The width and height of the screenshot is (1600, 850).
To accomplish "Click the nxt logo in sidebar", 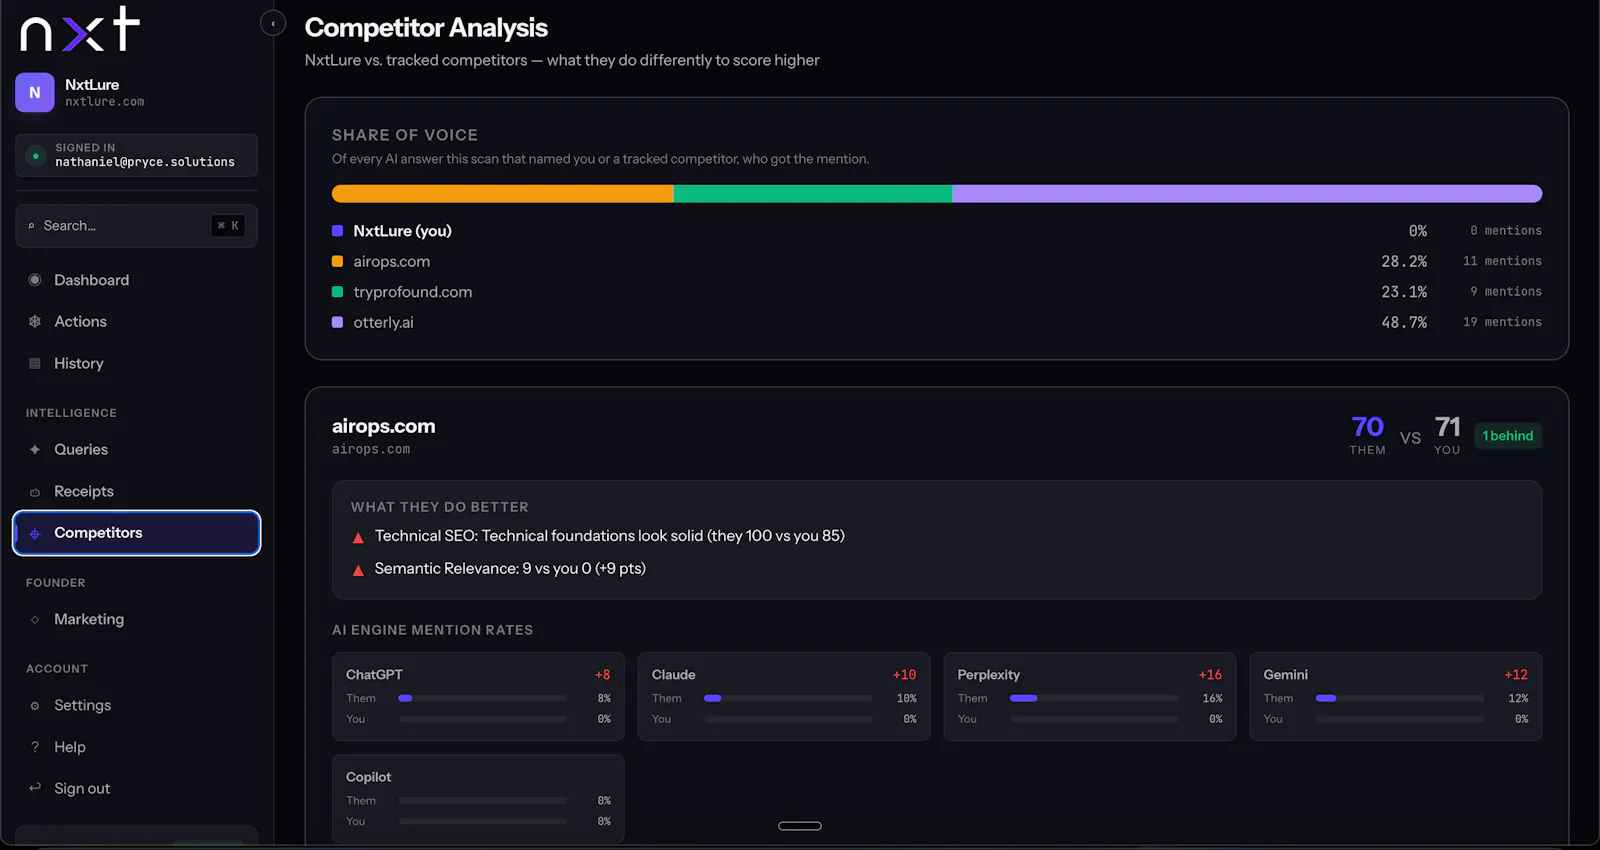I will 80,30.
